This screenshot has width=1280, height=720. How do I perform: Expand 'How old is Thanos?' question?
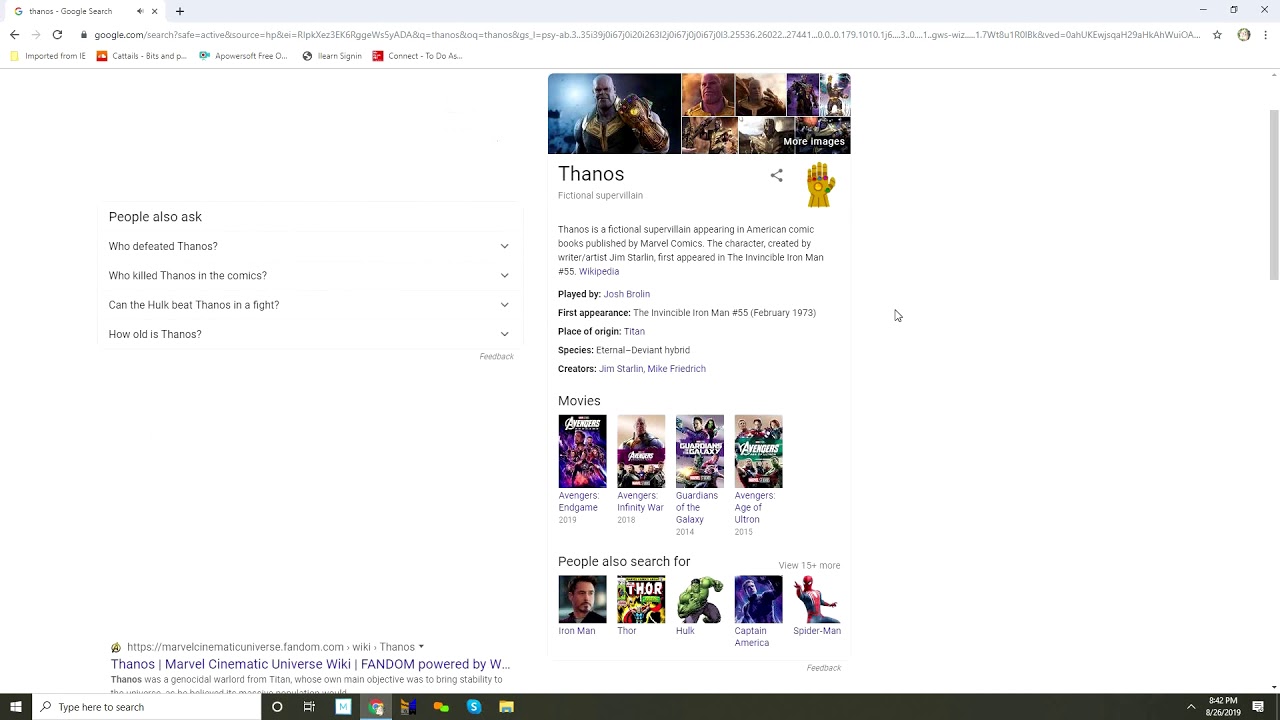tap(309, 334)
